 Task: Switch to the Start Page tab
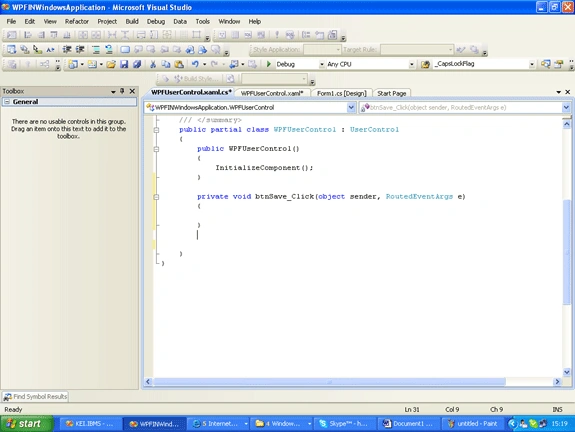tap(392, 93)
